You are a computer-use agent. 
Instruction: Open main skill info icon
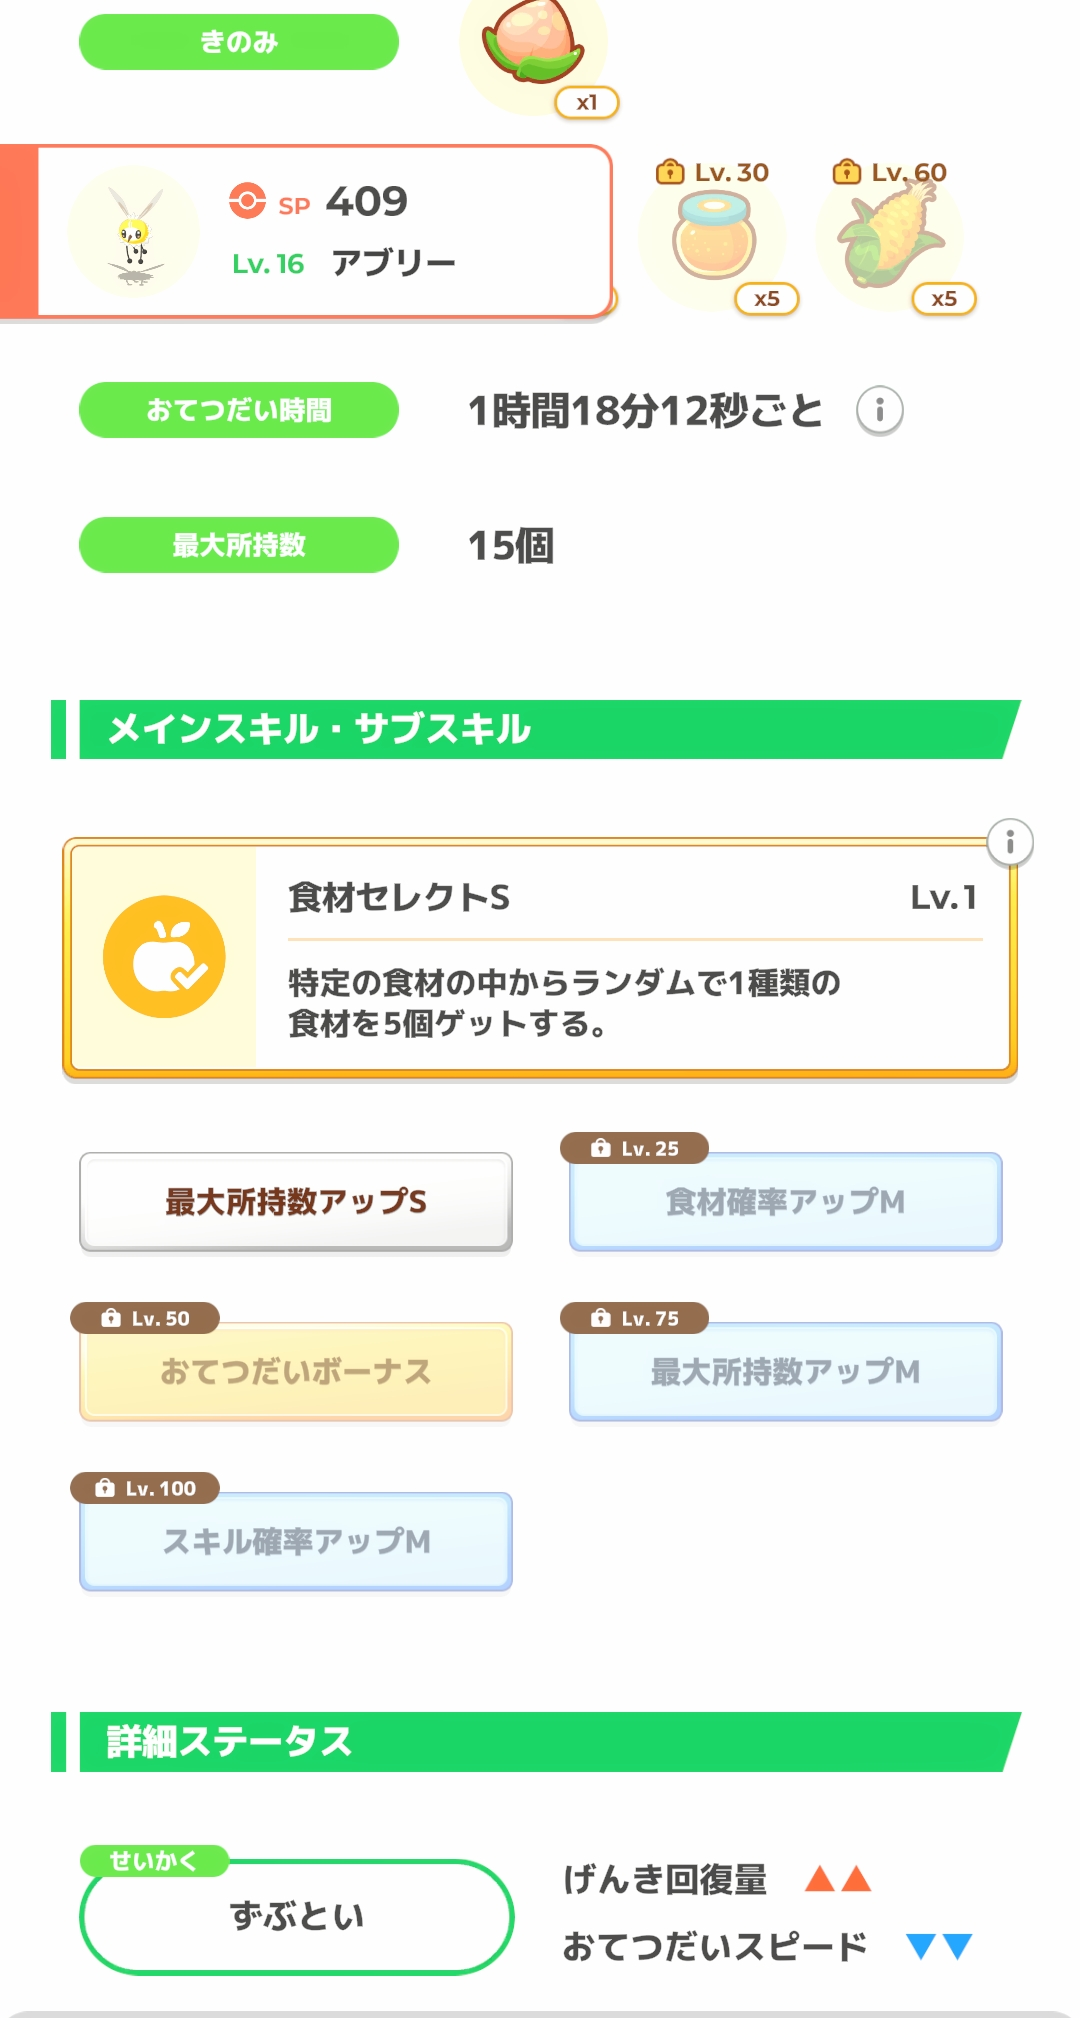(1010, 843)
